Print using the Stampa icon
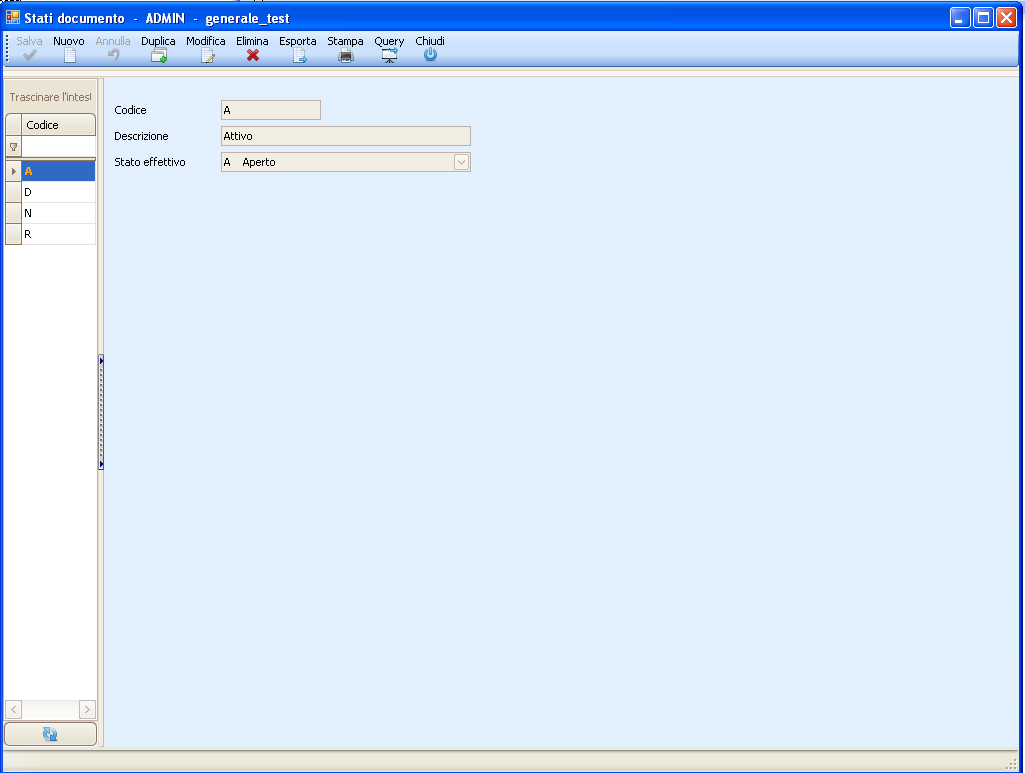1025x773 pixels. (345, 56)
